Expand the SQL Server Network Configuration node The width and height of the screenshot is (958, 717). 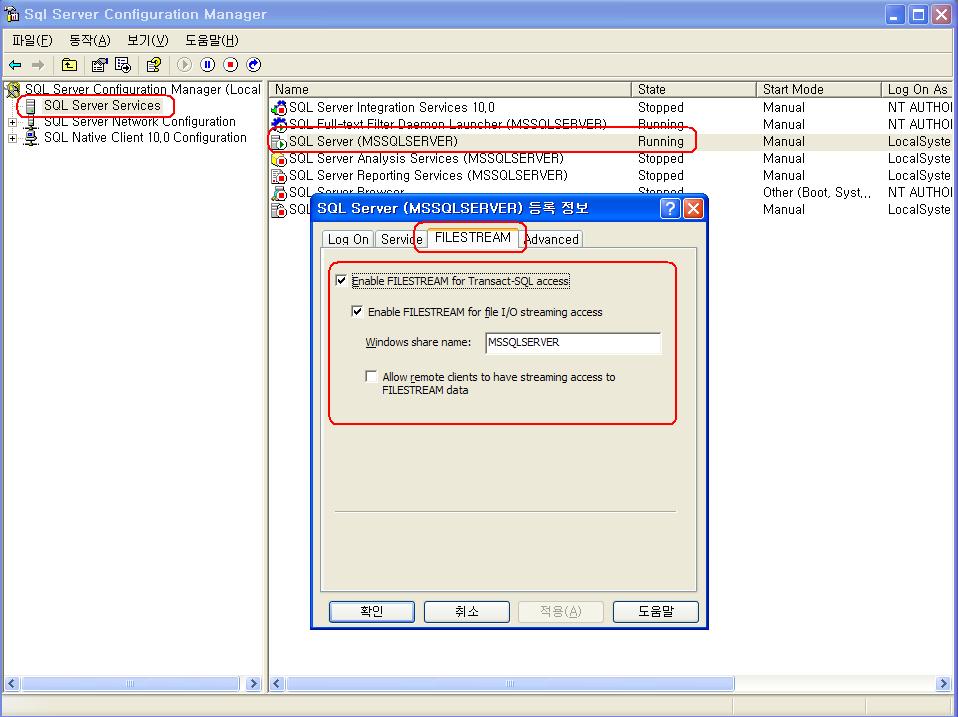point(12,122)
